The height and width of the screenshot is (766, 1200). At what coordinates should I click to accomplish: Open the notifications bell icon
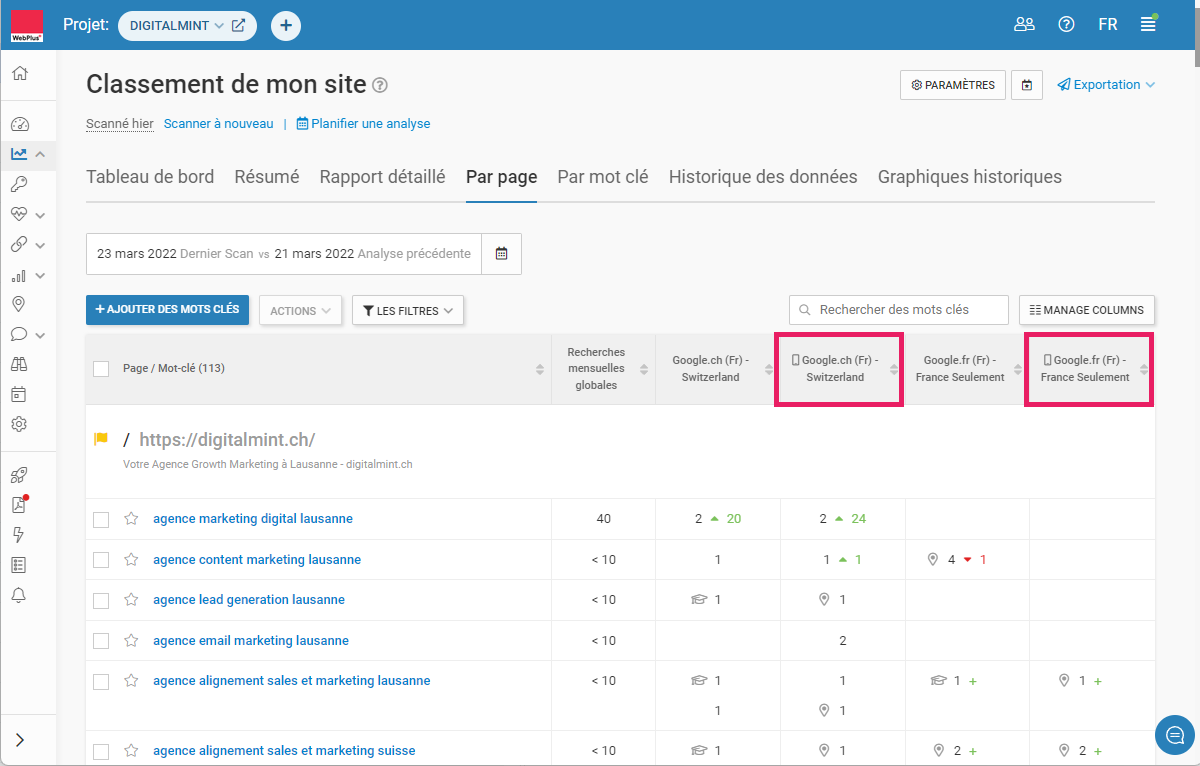19,595
